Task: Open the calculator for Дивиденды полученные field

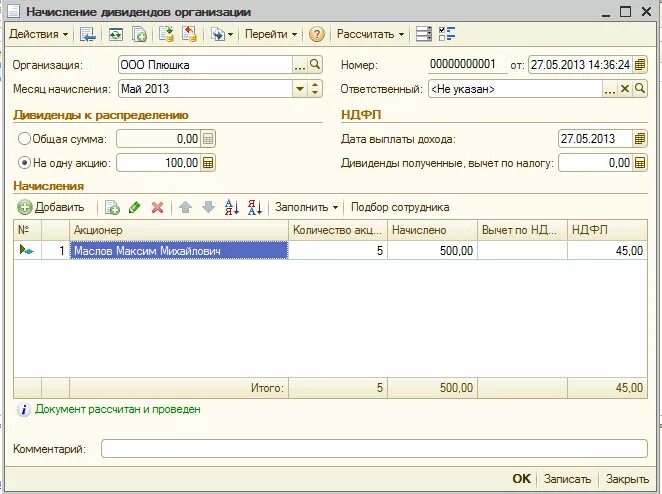Action: 640,163
